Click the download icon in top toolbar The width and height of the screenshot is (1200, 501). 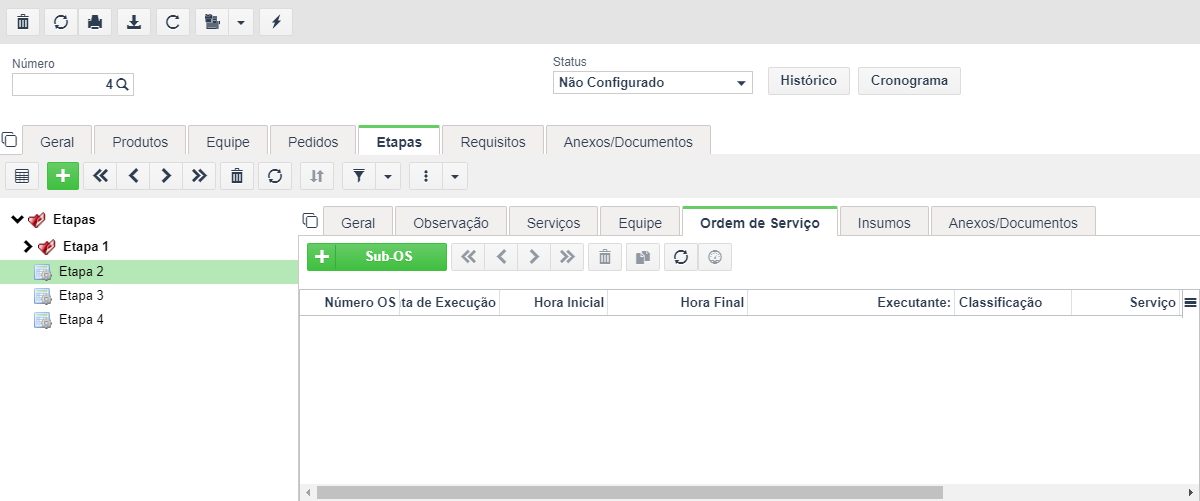(134, 21)
